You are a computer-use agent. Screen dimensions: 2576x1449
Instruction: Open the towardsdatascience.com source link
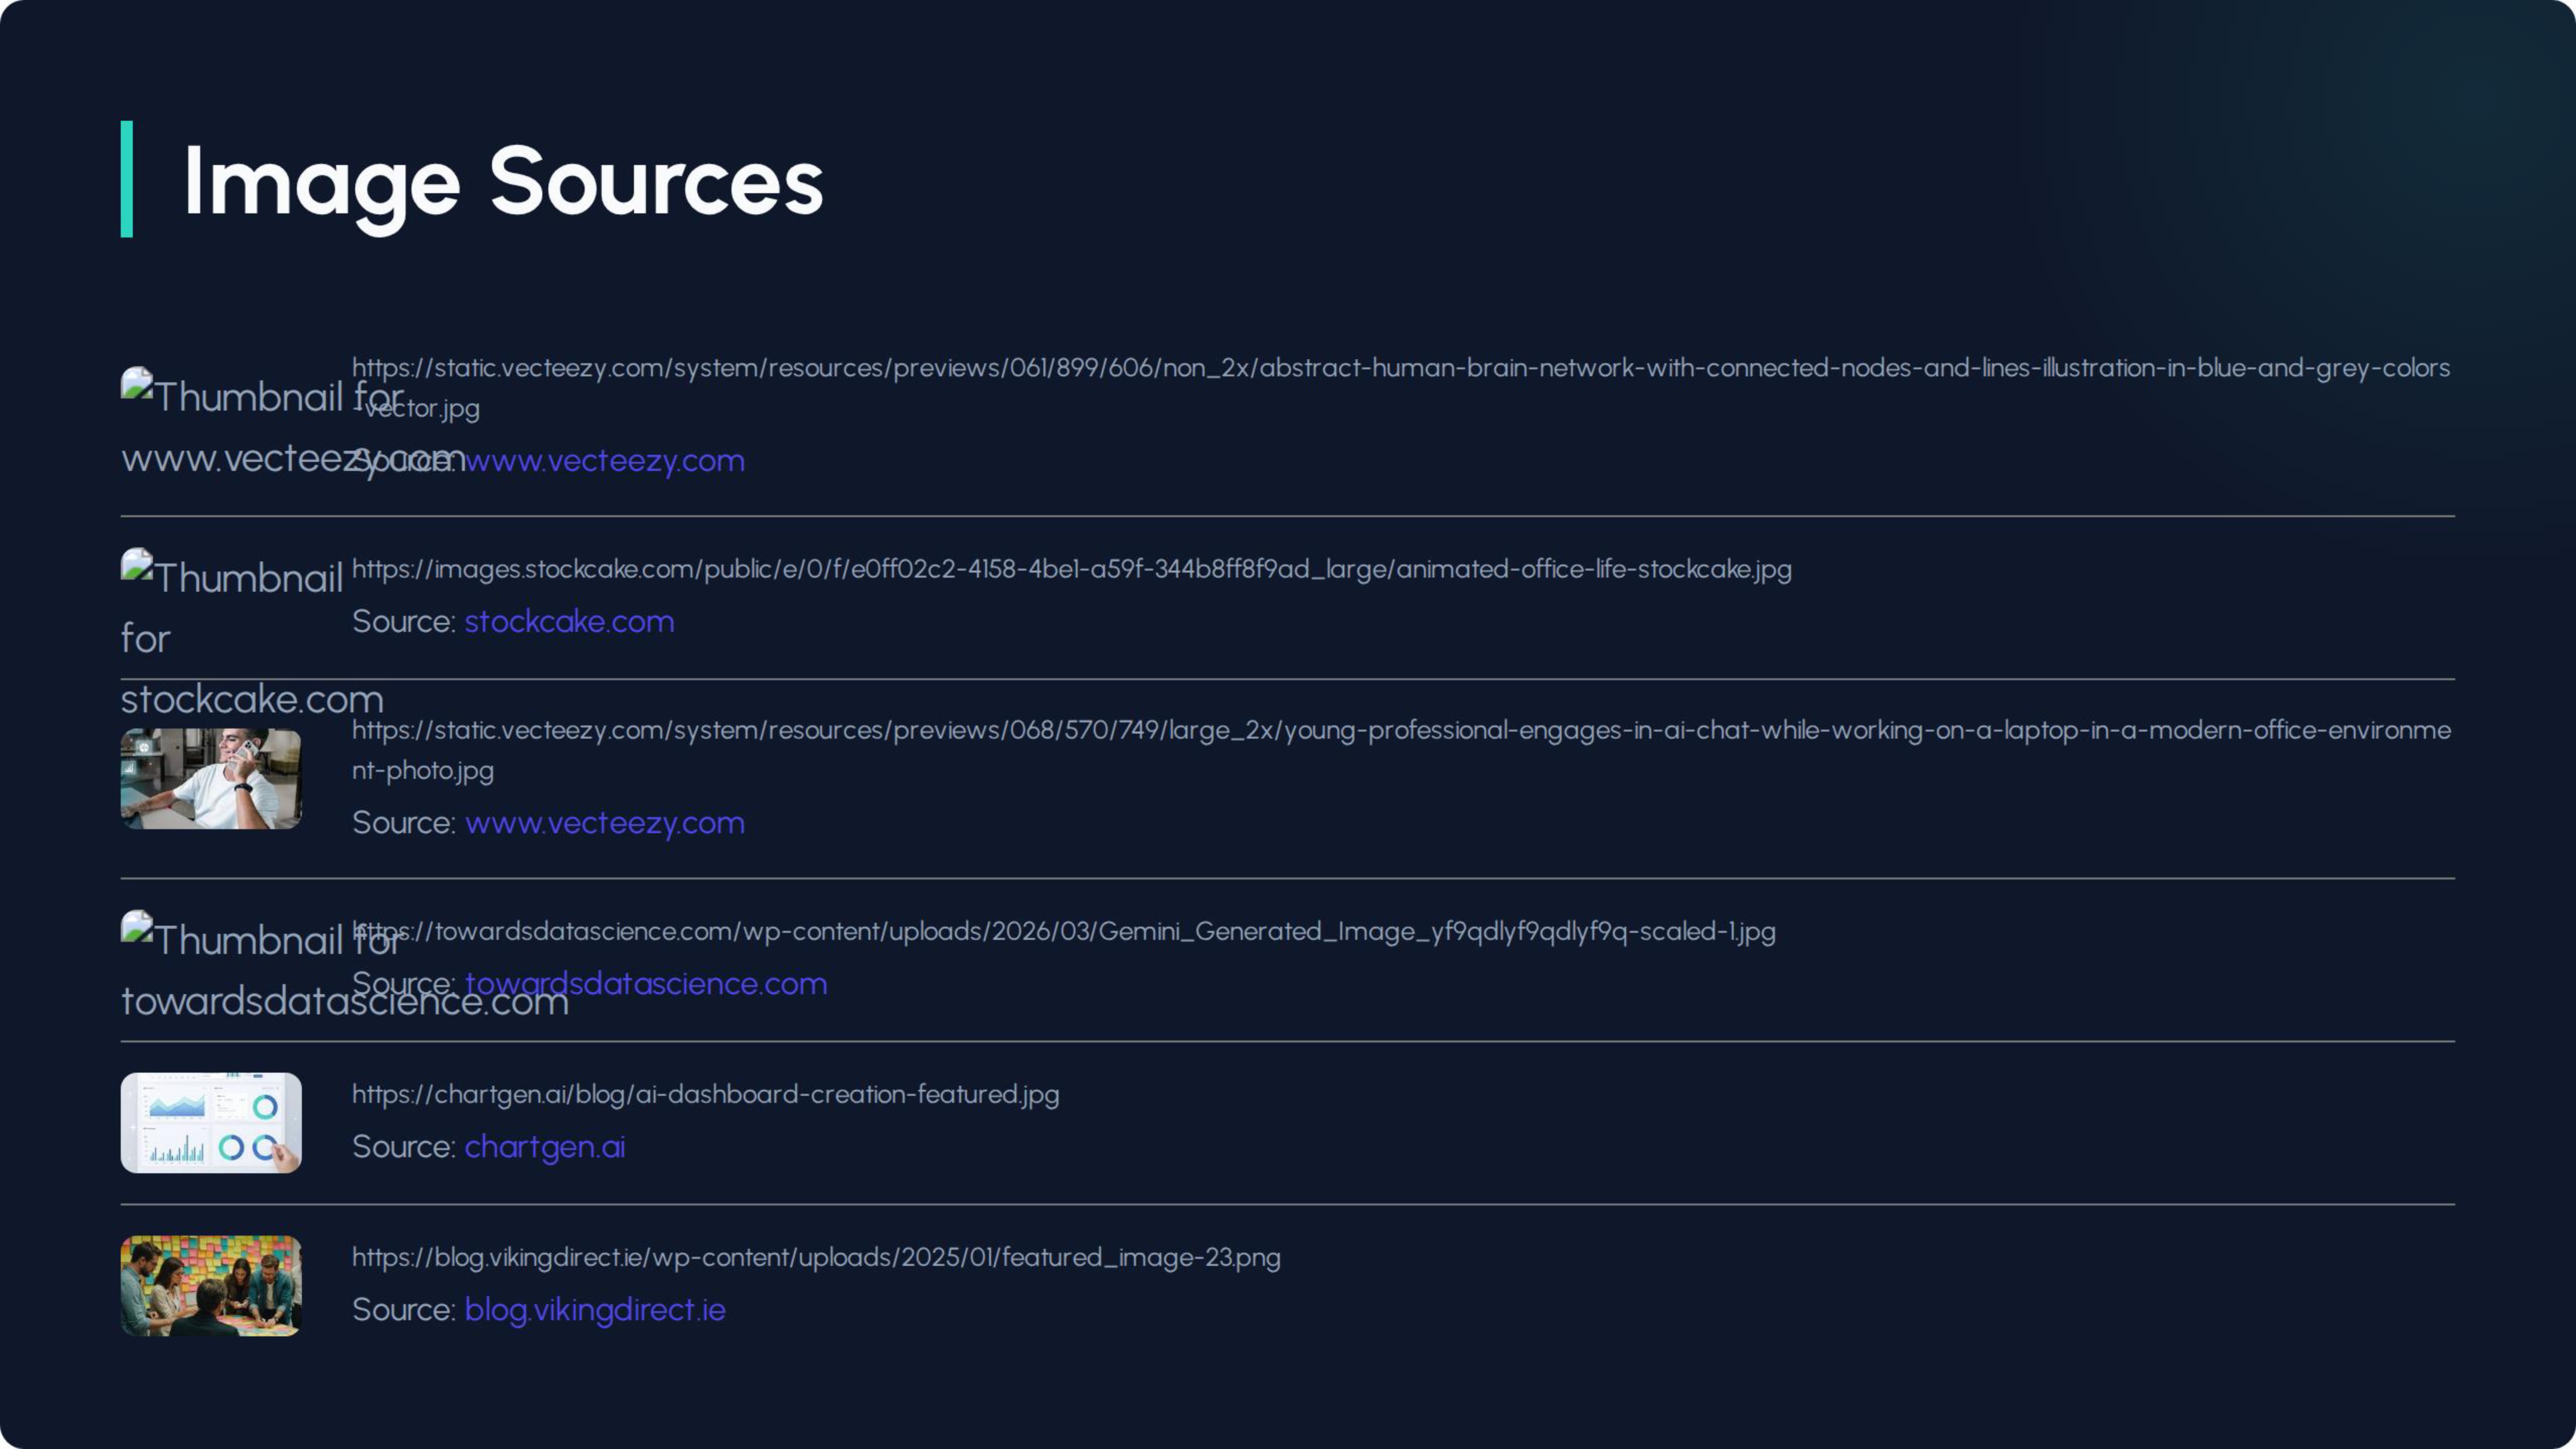[x=645, y=984]
